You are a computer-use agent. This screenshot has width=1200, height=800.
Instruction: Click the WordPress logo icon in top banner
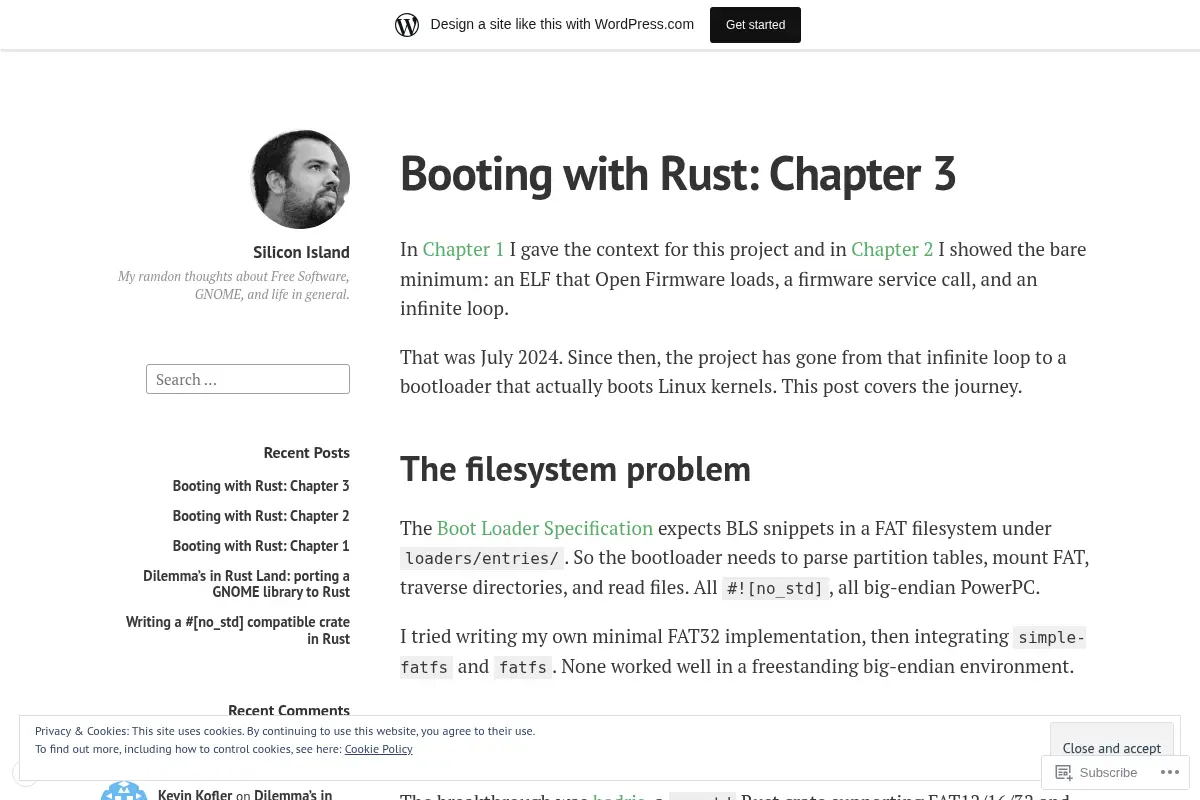click(407, 25)
